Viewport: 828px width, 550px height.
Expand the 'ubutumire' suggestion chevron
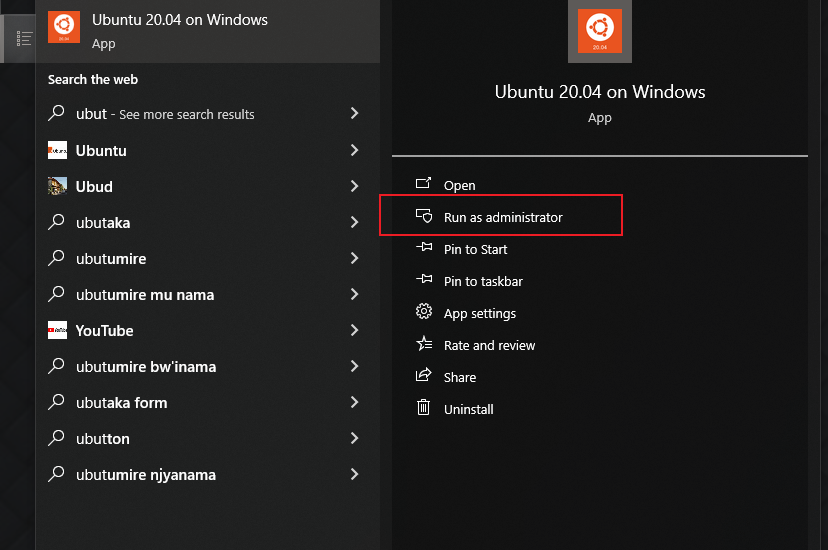354,258
